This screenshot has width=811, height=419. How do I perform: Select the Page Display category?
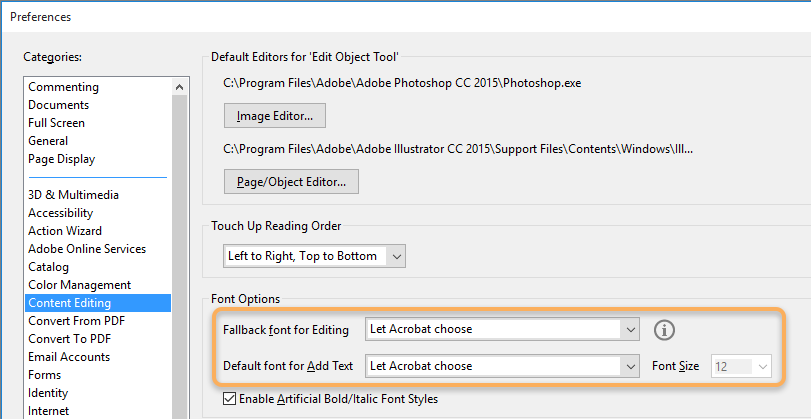(x=61, y=159)
